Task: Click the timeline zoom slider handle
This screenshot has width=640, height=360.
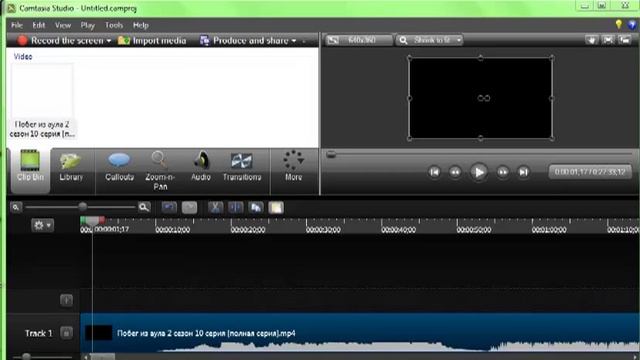Action: click(x=83, y=207)
